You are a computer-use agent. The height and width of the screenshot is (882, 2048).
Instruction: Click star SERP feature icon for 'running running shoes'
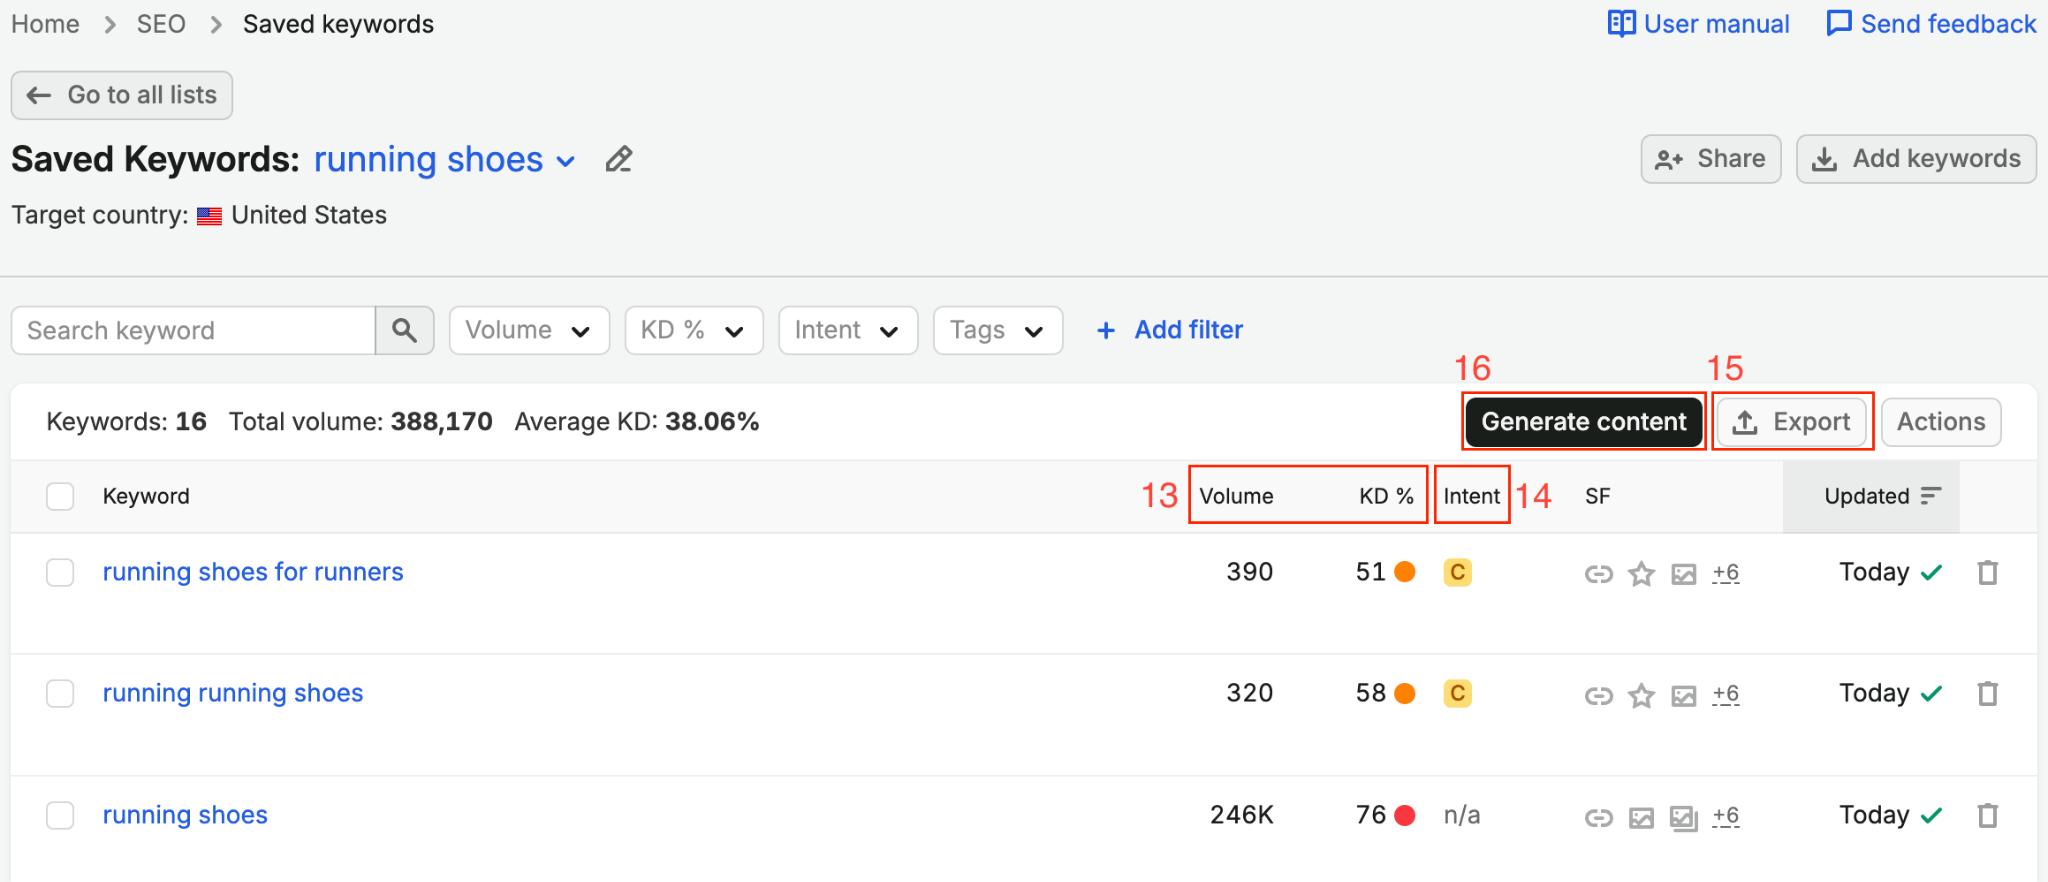(1641, 695)
